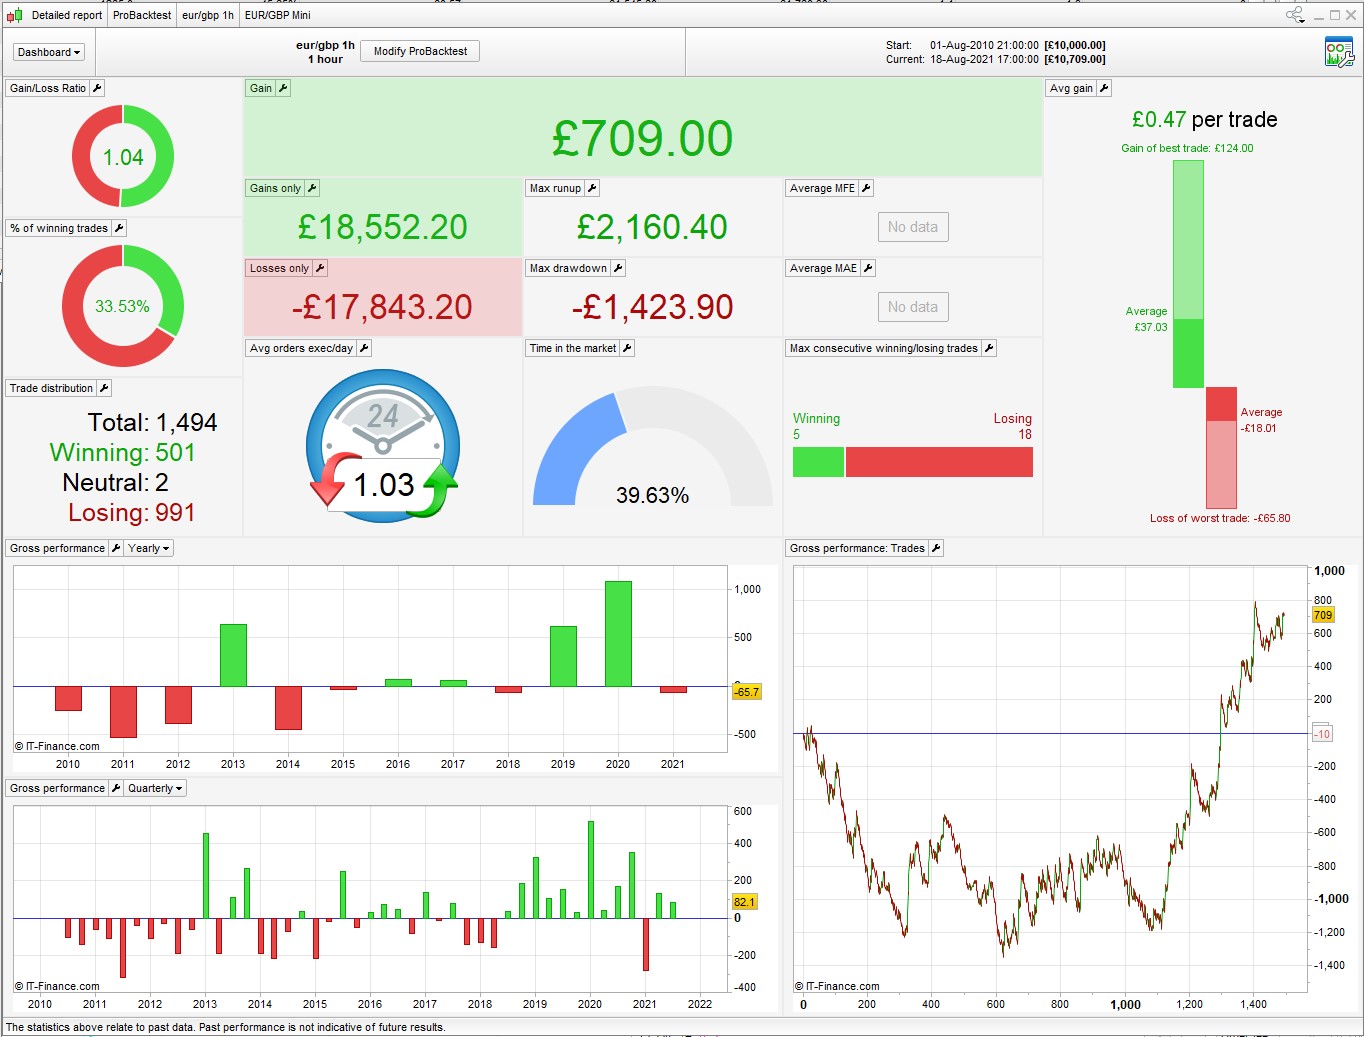Image resolution: width=1364 pixels, height=1037 pixels.
Task: Click the wrench next to Avg gain
Action: point(1104,88)
